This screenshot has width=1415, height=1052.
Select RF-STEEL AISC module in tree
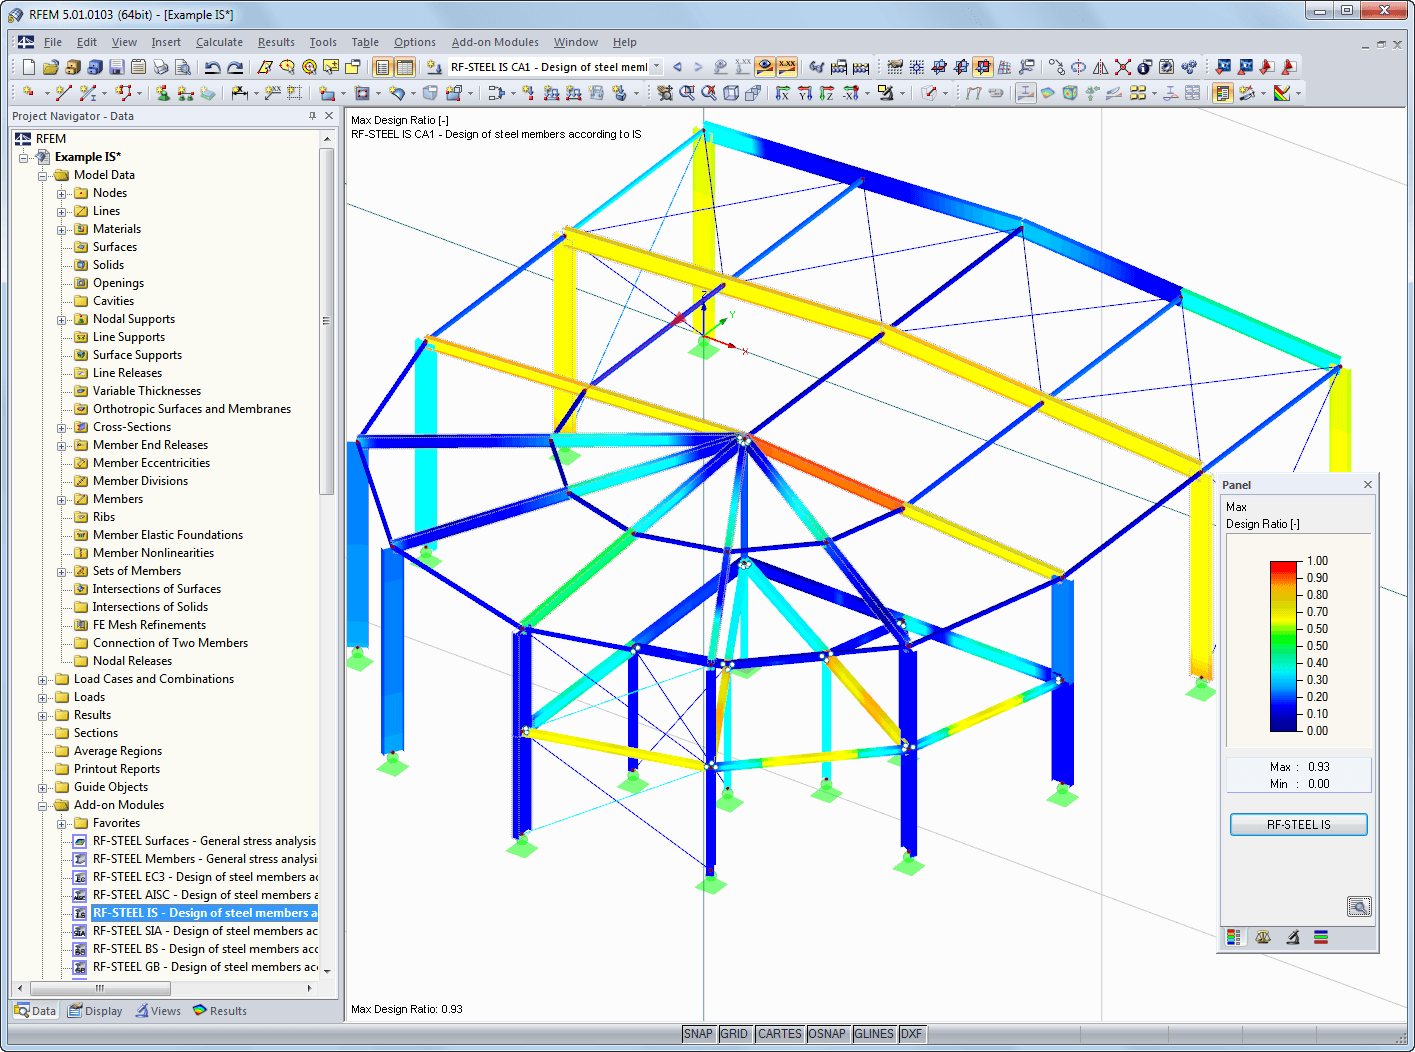point(205,895)
